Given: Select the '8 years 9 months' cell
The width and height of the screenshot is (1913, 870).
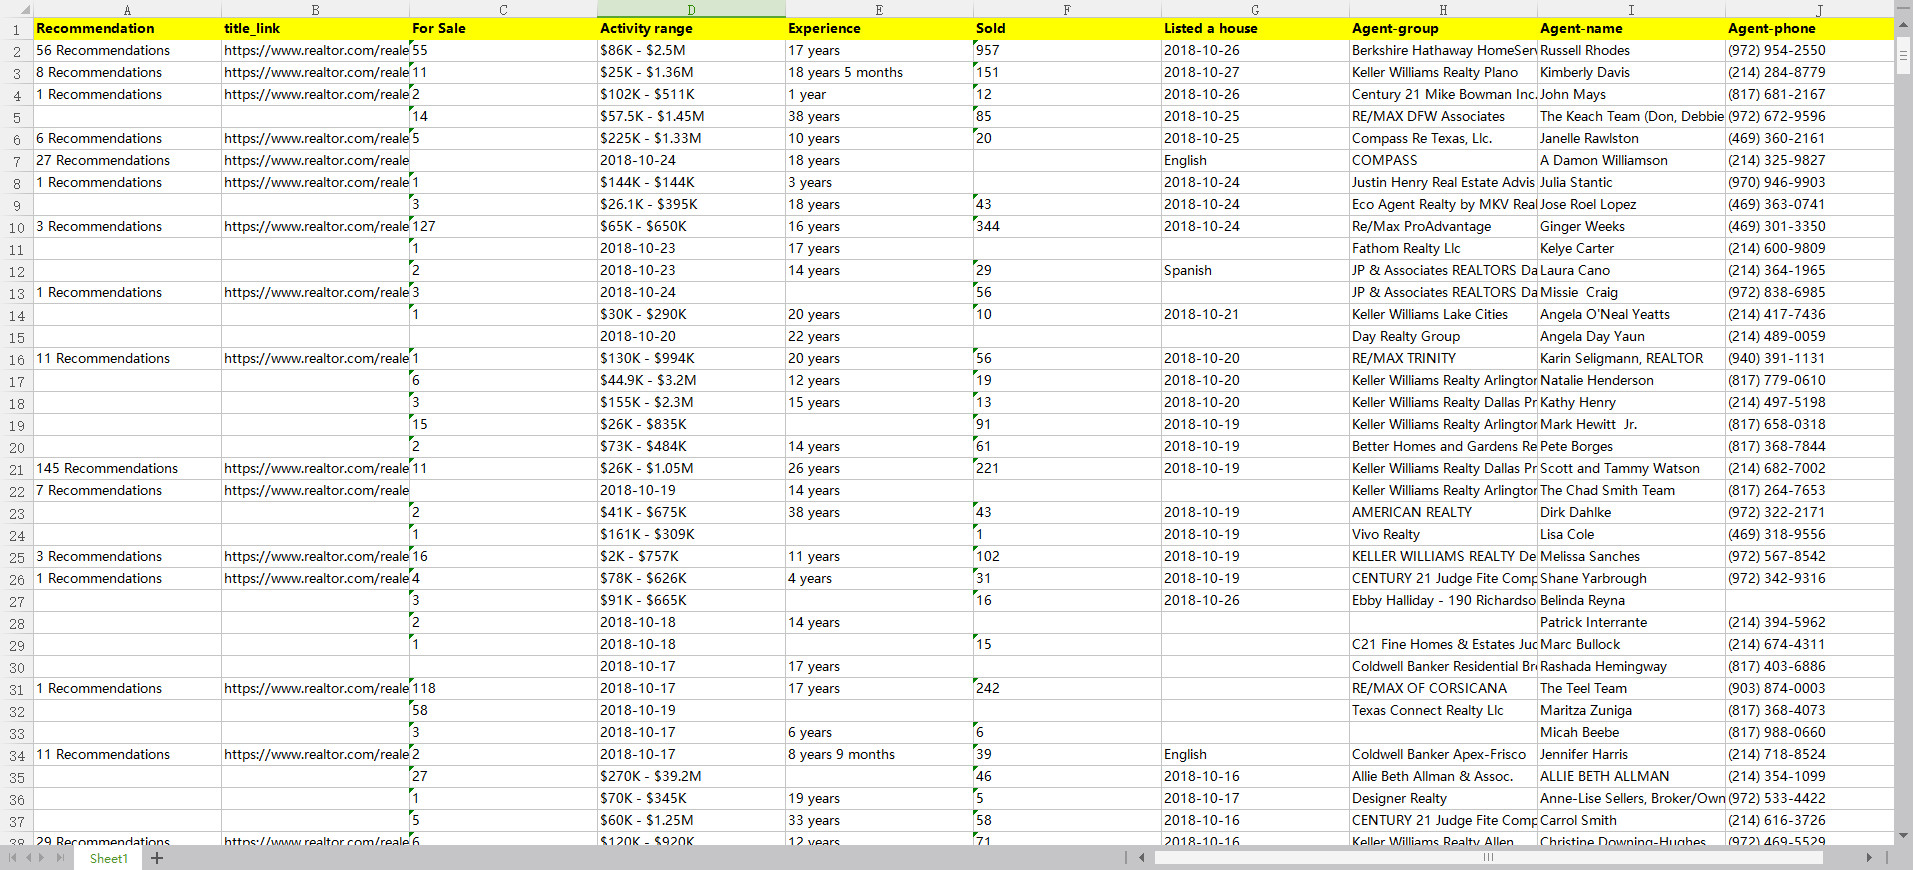Looking at the screenshot, I should click(x=879, y=755).
